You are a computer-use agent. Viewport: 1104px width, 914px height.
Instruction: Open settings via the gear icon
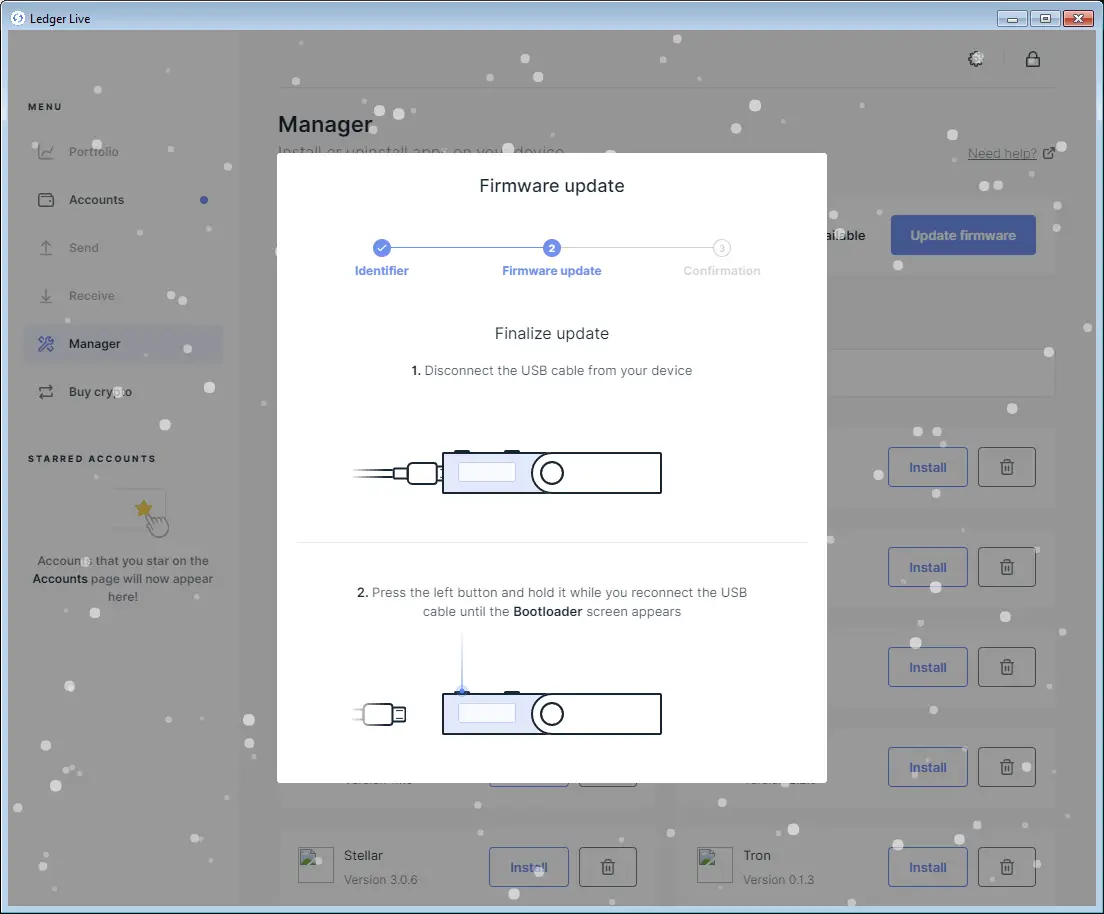coord(976,59)
